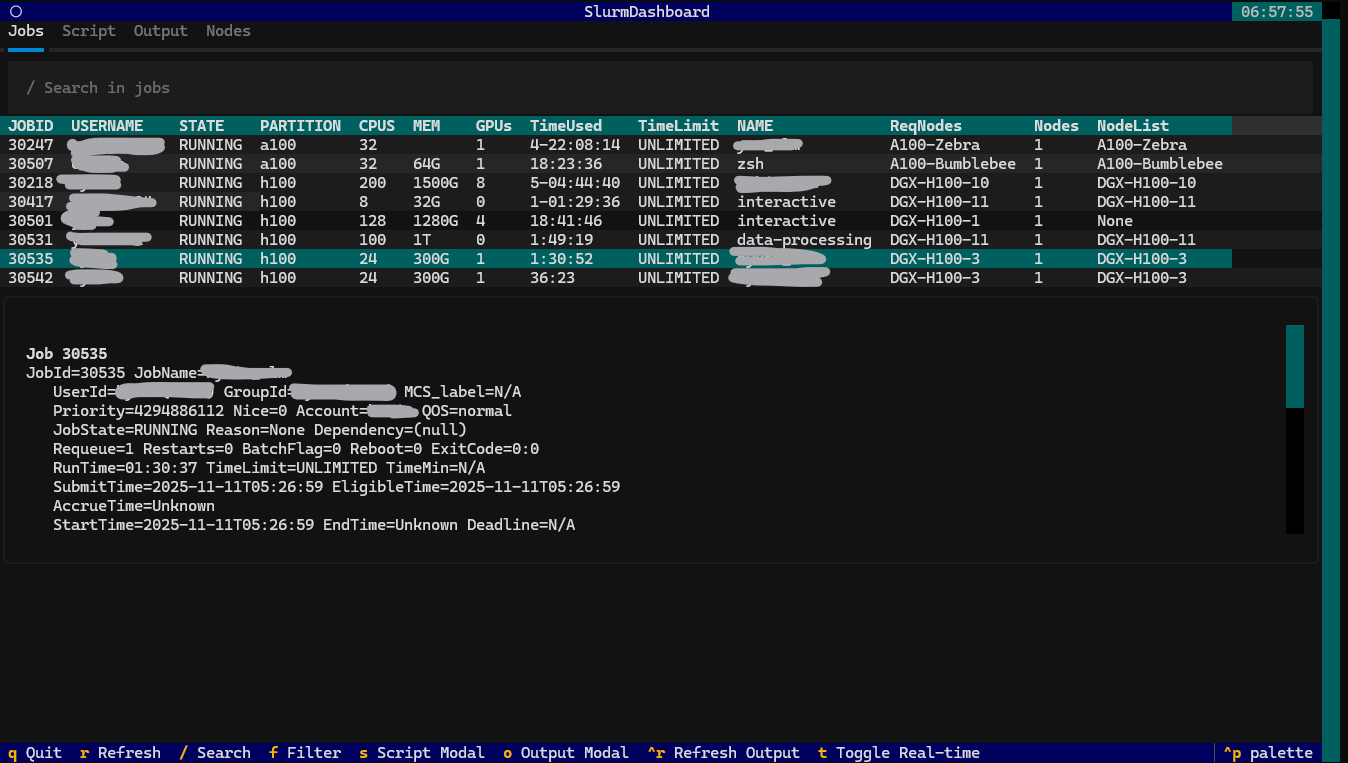1348x763 pixels.
Task: Open the Nodes tab
Action: point(228,31)
